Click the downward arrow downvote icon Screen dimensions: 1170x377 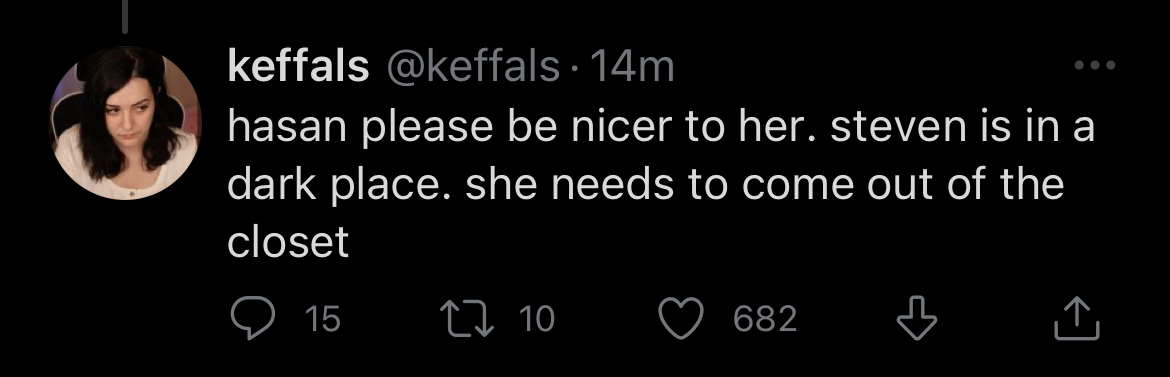click(916, 318)
